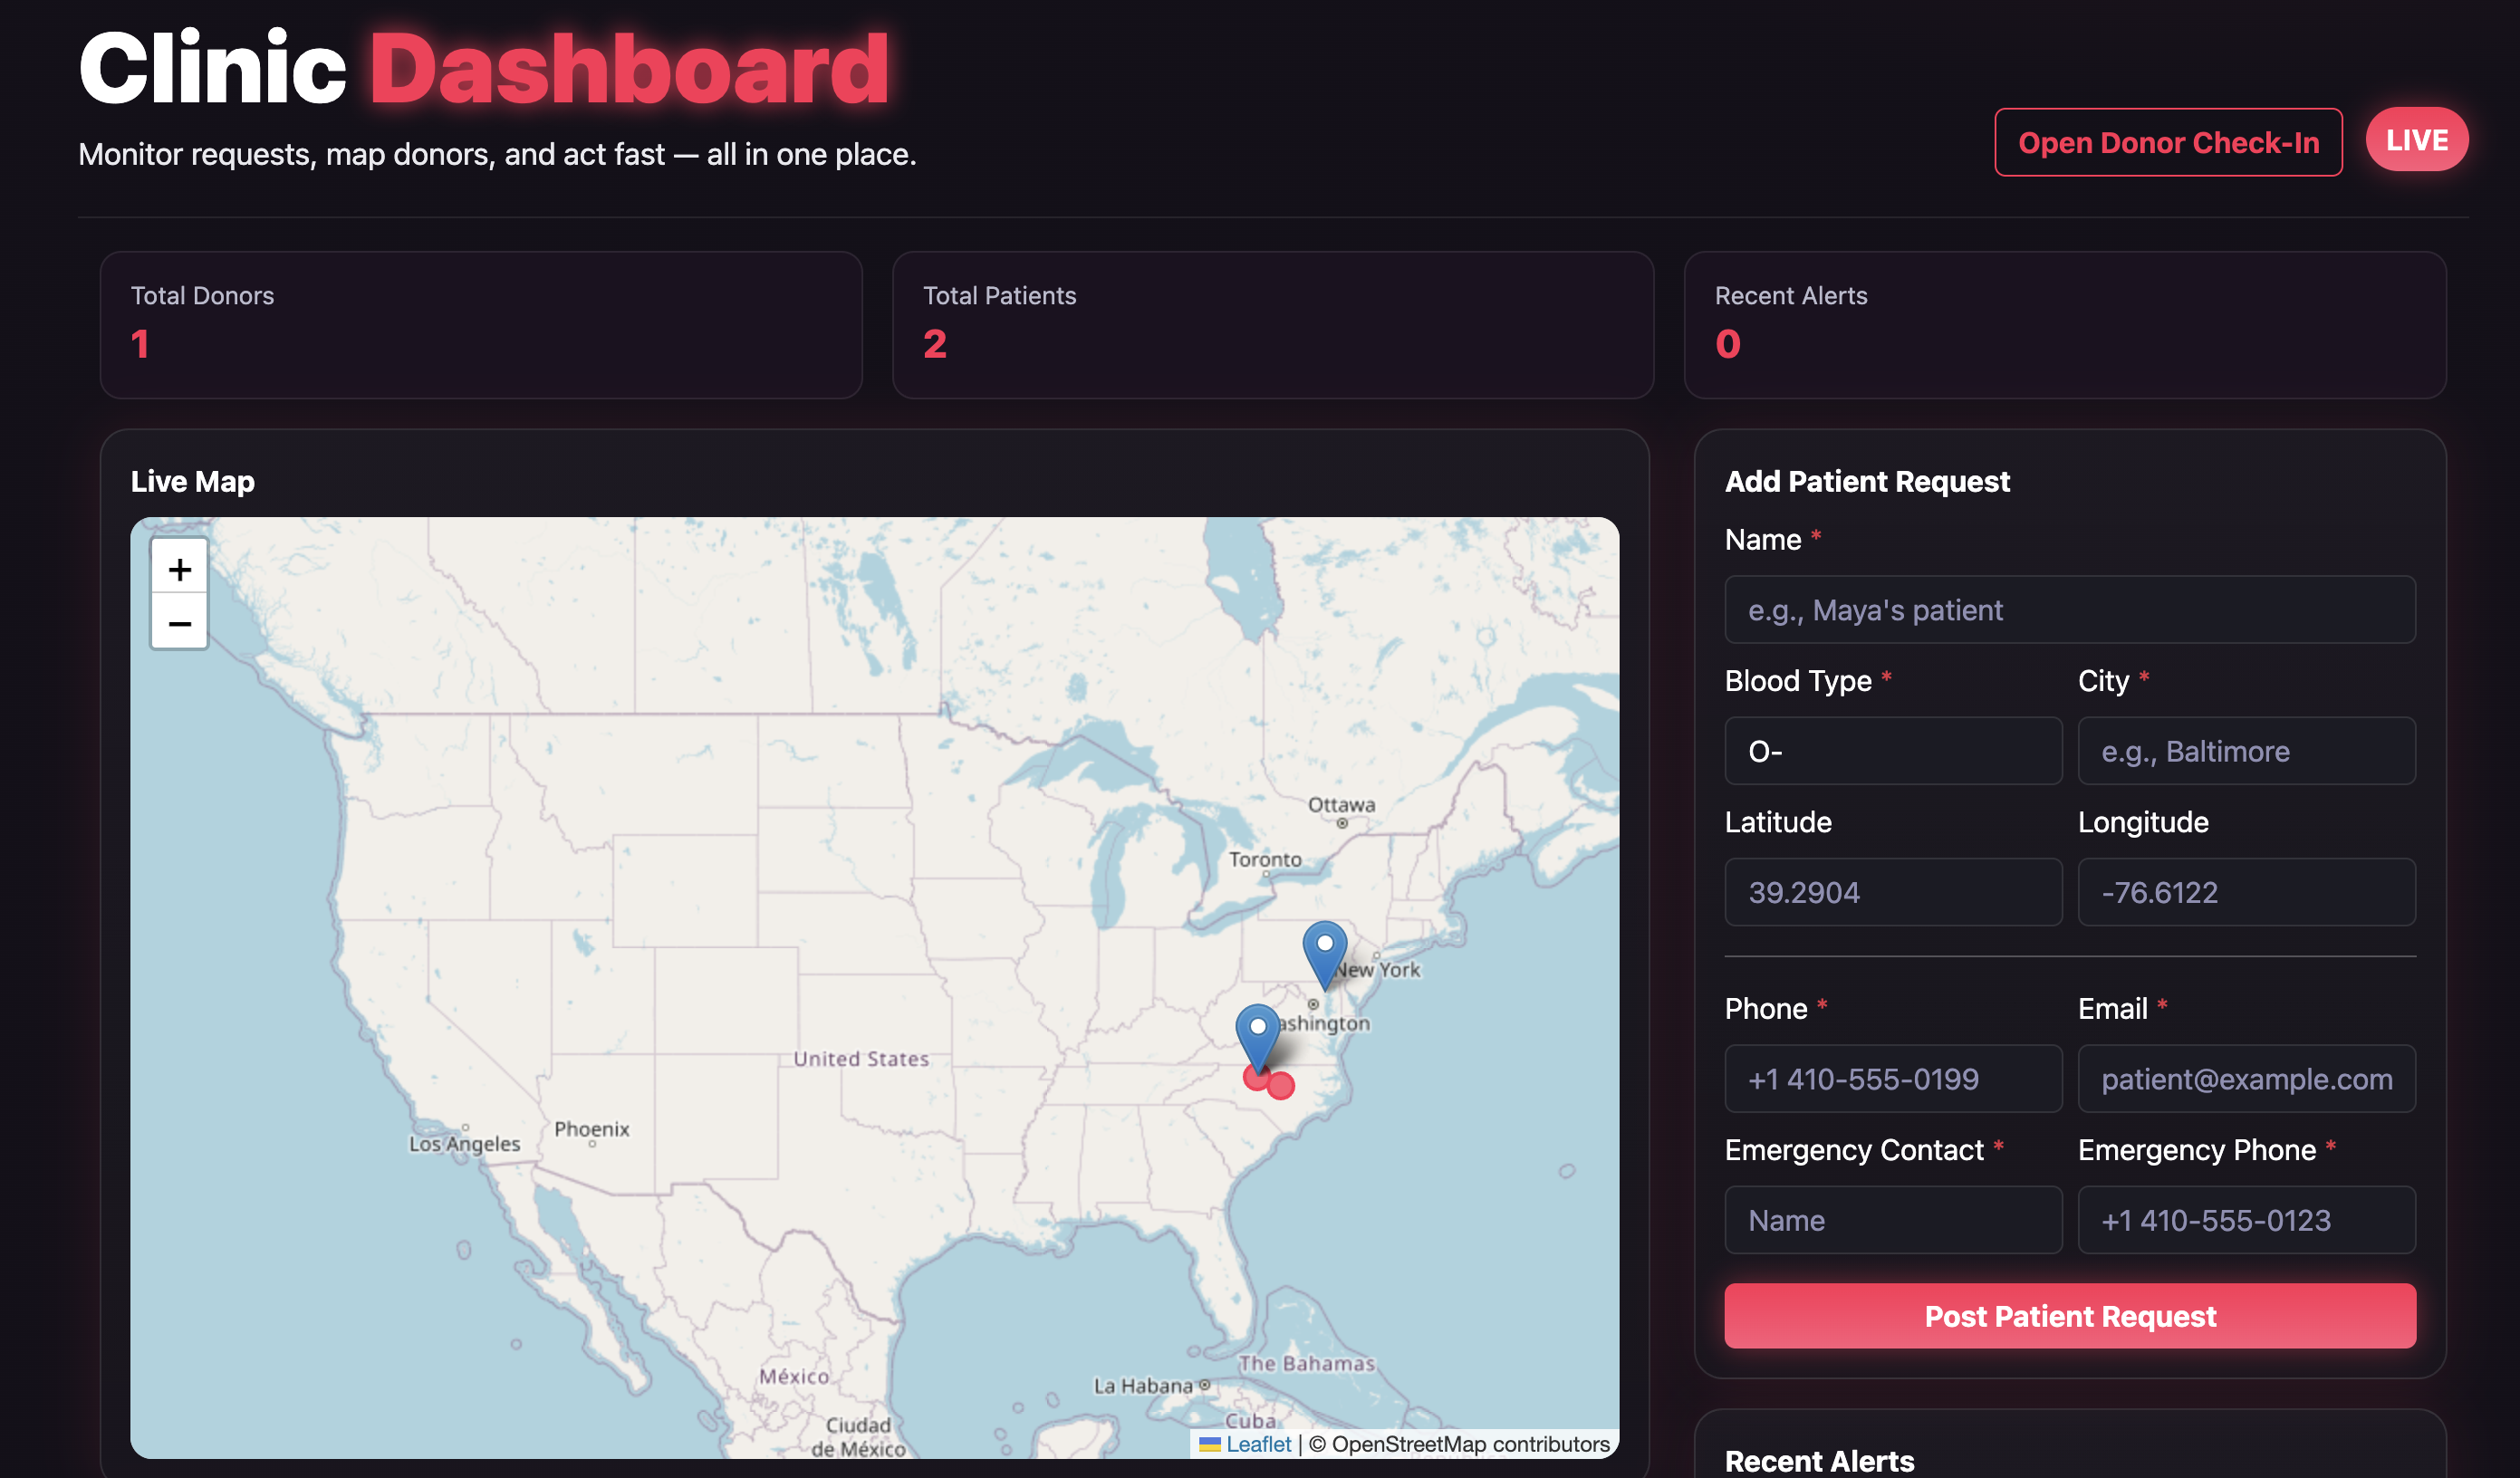The height and width of the screenshot is (1478, 2520).
Task: Select the Longitude input field
Action: click(x=2245, y=892)
